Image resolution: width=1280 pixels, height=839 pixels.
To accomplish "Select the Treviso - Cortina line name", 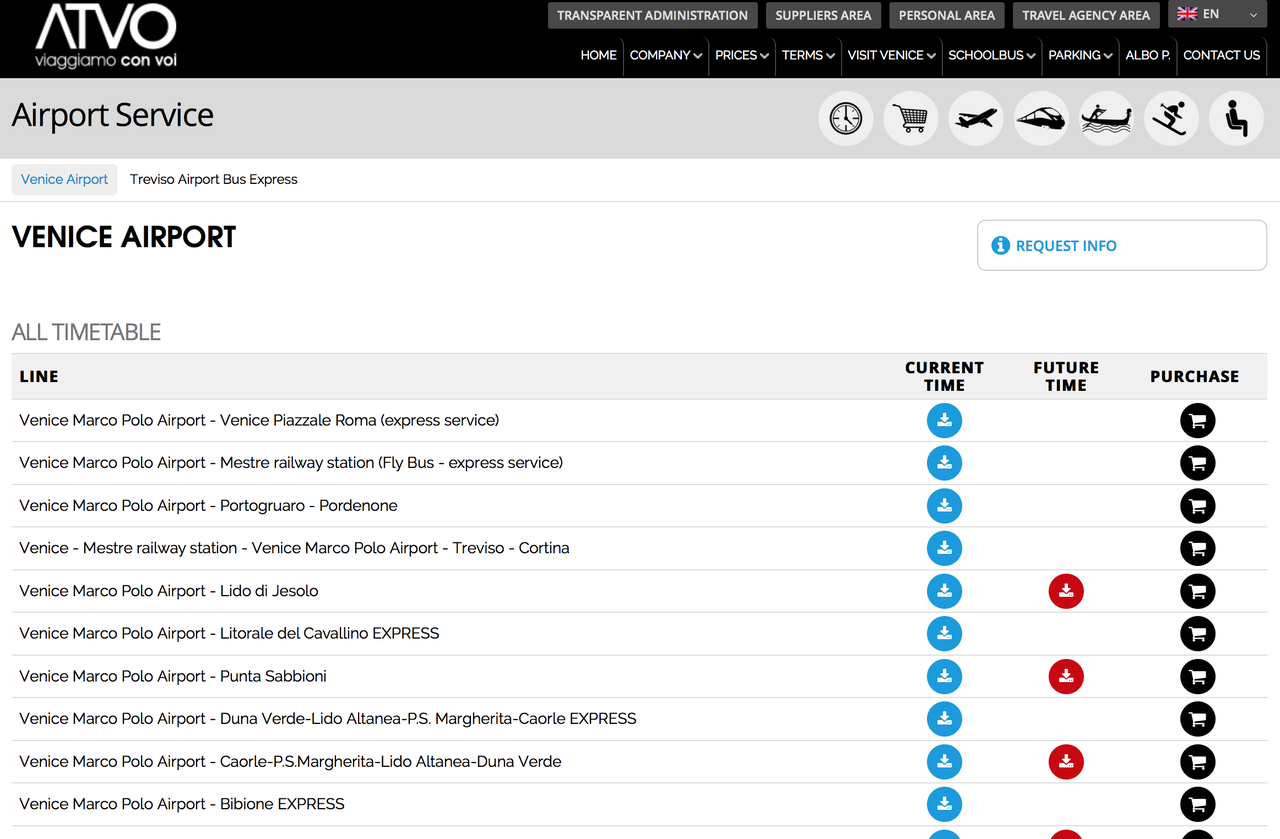I will coord(294,548).
